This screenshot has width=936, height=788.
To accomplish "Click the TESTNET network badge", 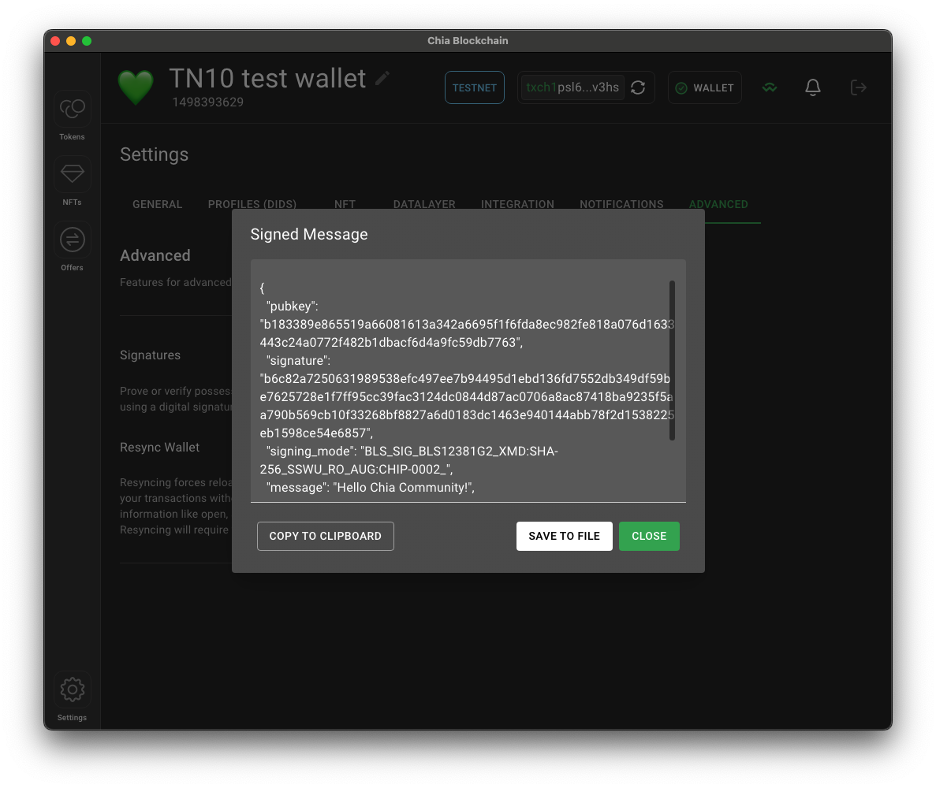I will tap(475, 88).
